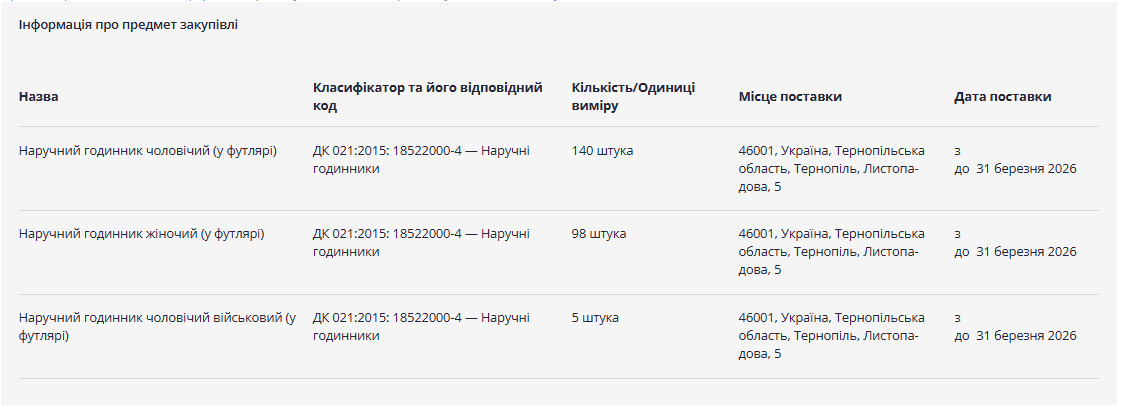The width and height of the screenshot is (1126, 405).
Task: Click the delivery date for the 140 штука row
Action: (1015, 169)
